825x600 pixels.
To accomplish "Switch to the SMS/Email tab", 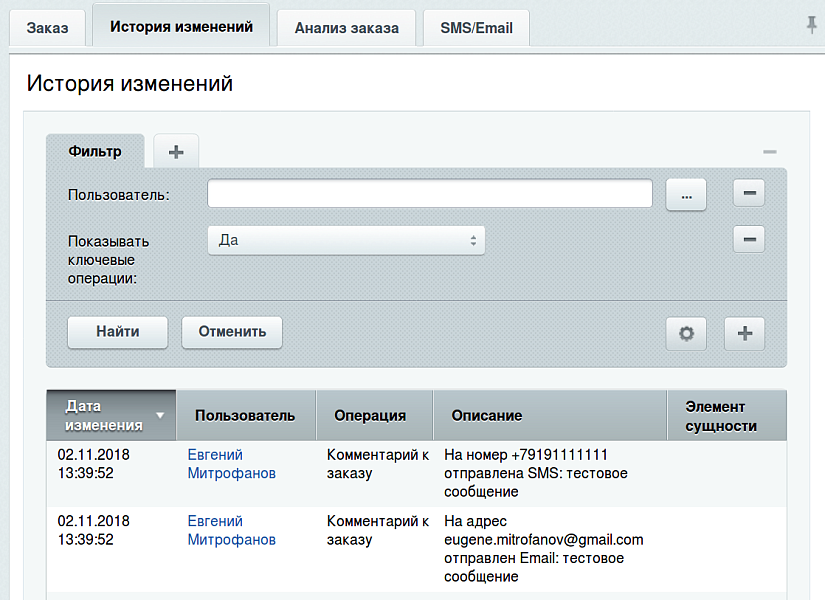I will [475, 27].
